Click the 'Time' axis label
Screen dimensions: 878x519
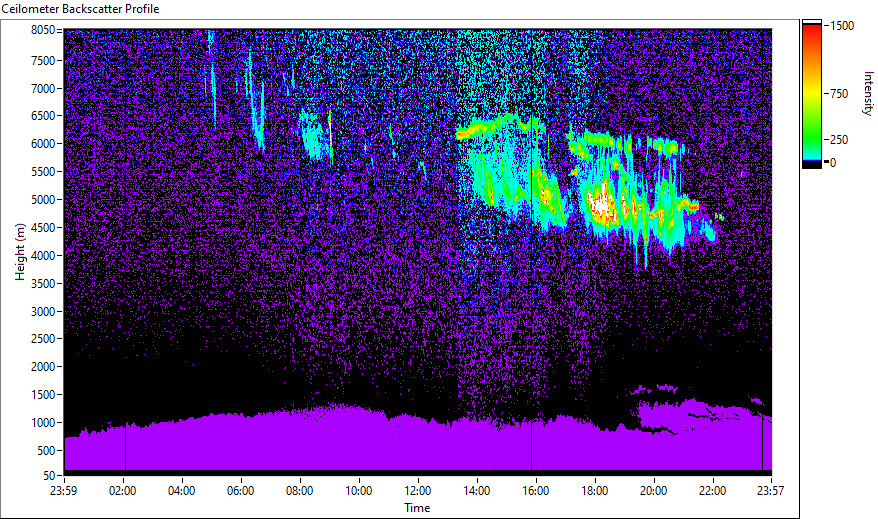click(417, 508)
